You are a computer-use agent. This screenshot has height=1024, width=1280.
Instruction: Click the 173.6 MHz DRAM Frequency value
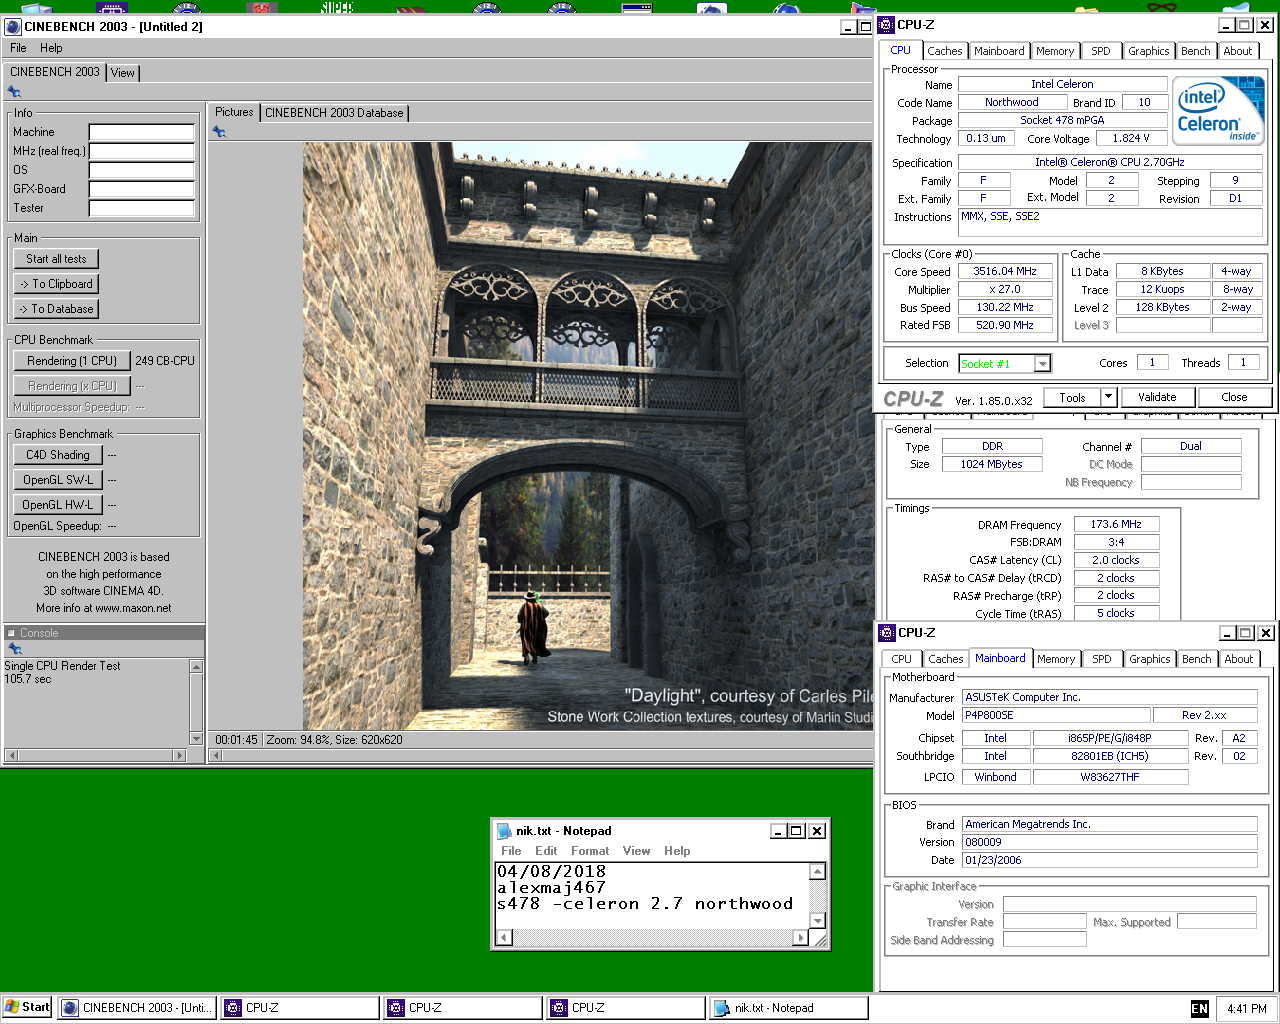click(1116, 524)
